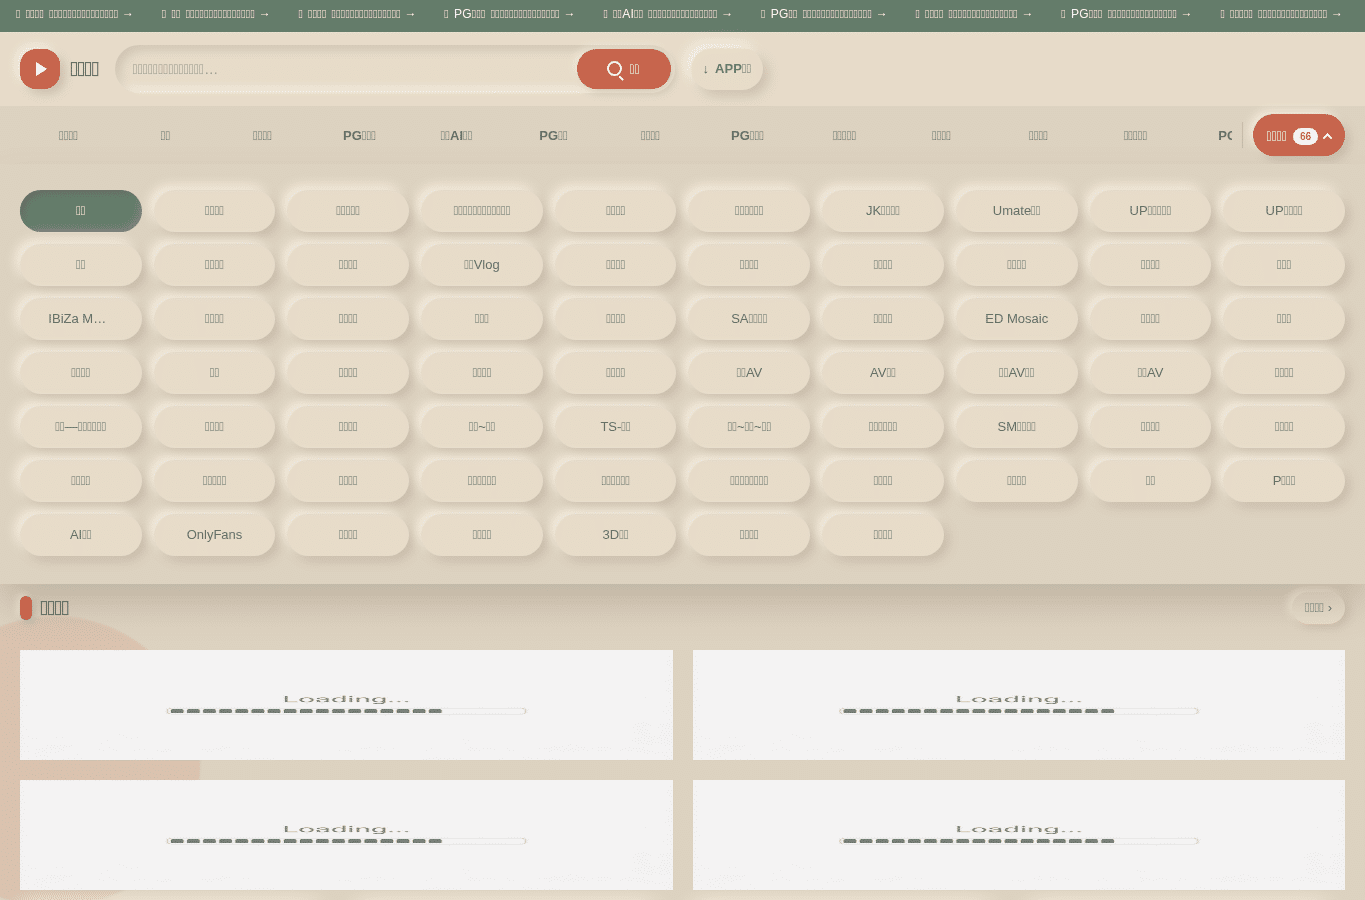The image size is (1365, 900).
Task: Open the top-right loading video thumbnail
Action: tap(1019, 705)
